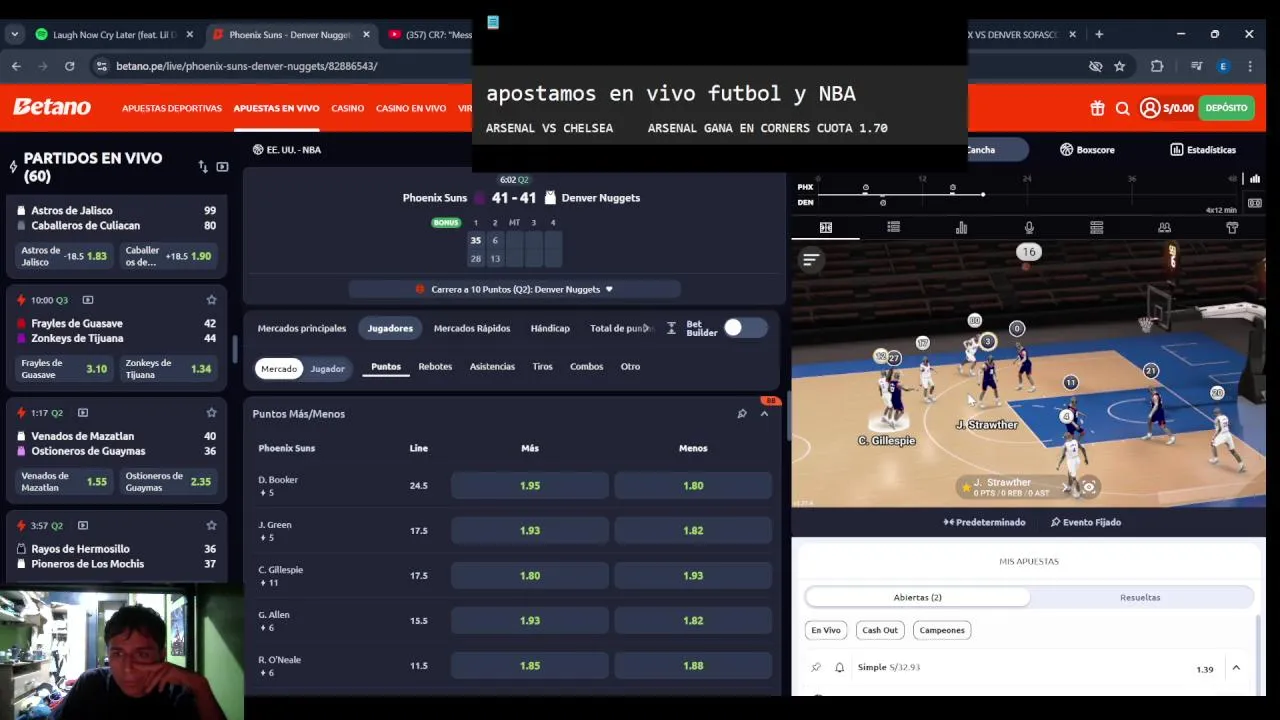Open the bar chart stats icon in tracker
This screenshot has height=720, width=1280.
pyautogui.click(x=961, y=228)
